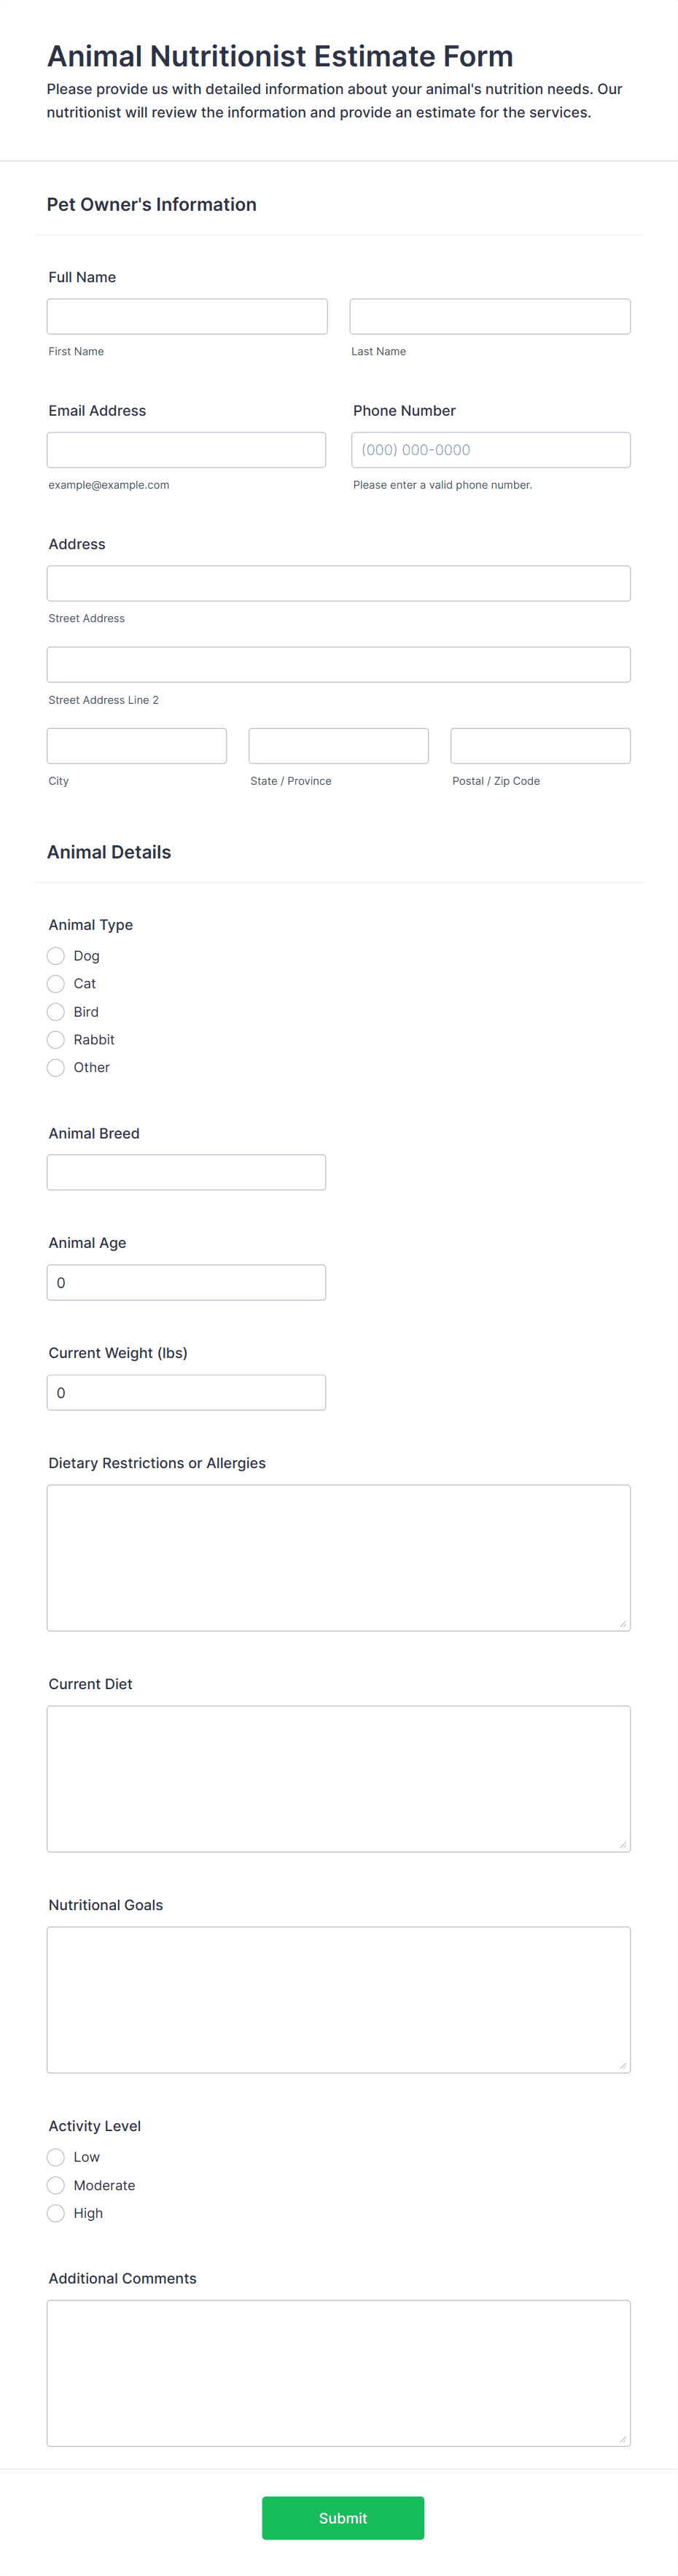Click the Dietary Restrictions or Allergies textarea
This screenshot has width=678, height=2576.
(339, 1558)
